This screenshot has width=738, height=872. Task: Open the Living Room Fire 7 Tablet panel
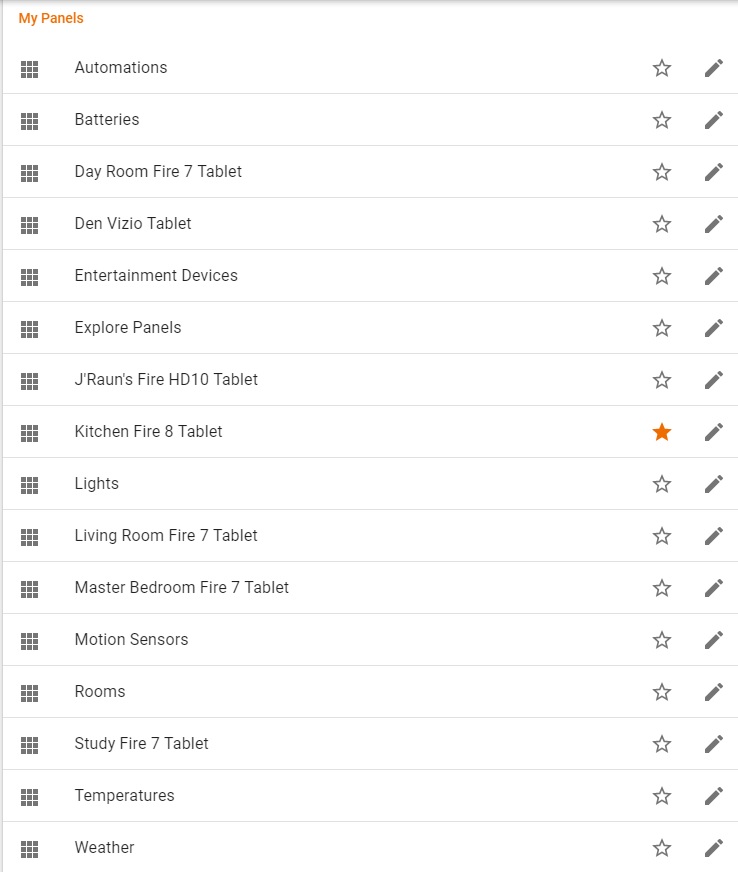(166, 536)
